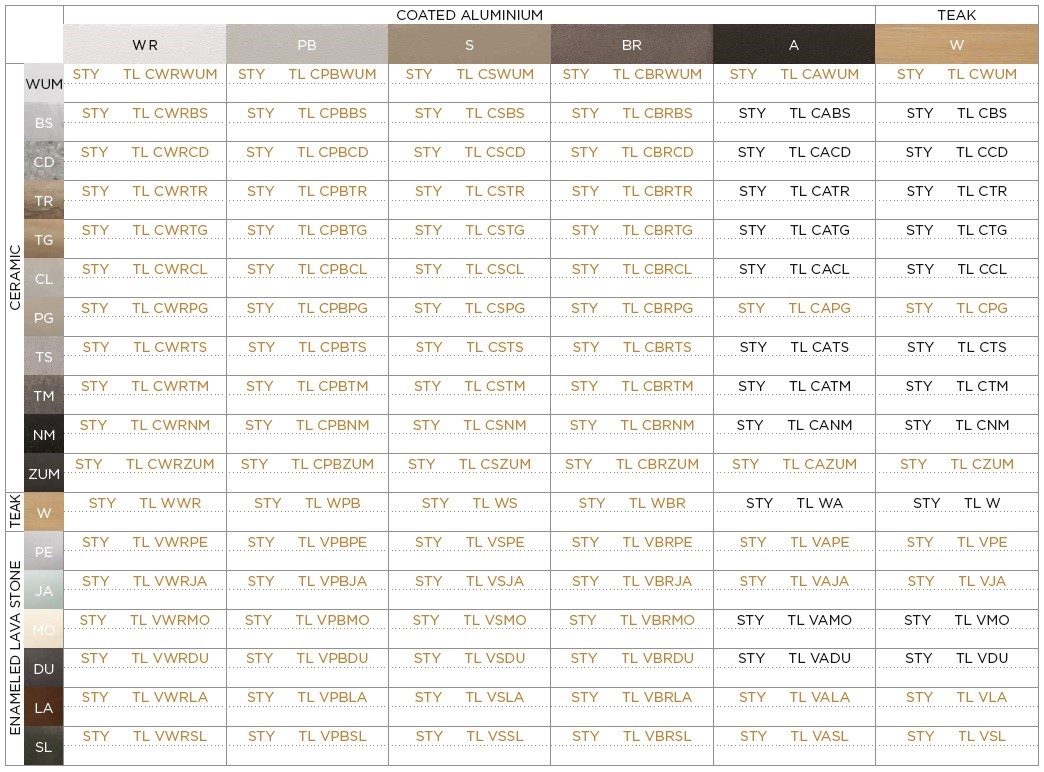
Task: Select the lava stone LA swatch
Action: 44,707
